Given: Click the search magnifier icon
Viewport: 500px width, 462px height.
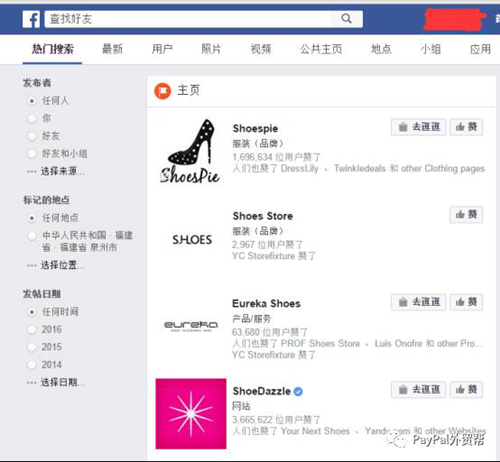Looking at the screenshot, I should [346, 19].
